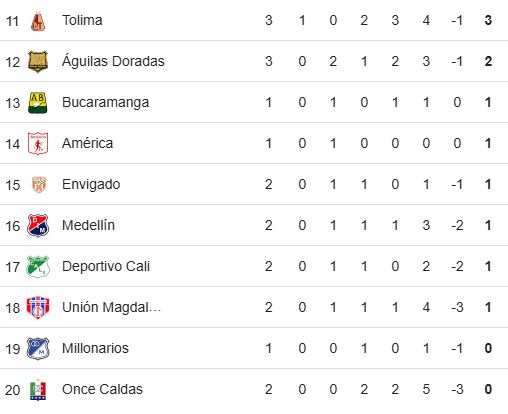Open the Medellín team name link
This screenshot has height=414, width=508.
[x=88, y=225]
